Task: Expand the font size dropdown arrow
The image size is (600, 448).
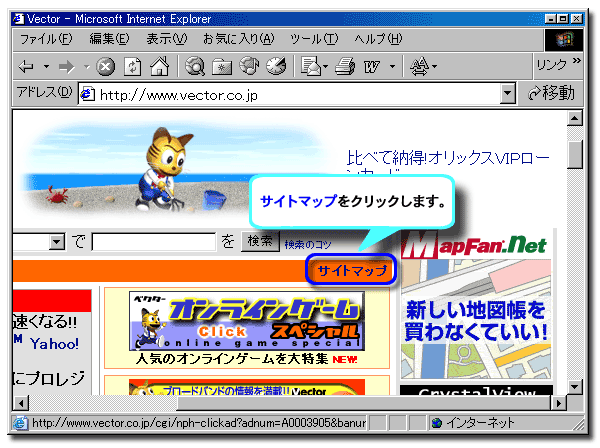Action: pos(435,67)
